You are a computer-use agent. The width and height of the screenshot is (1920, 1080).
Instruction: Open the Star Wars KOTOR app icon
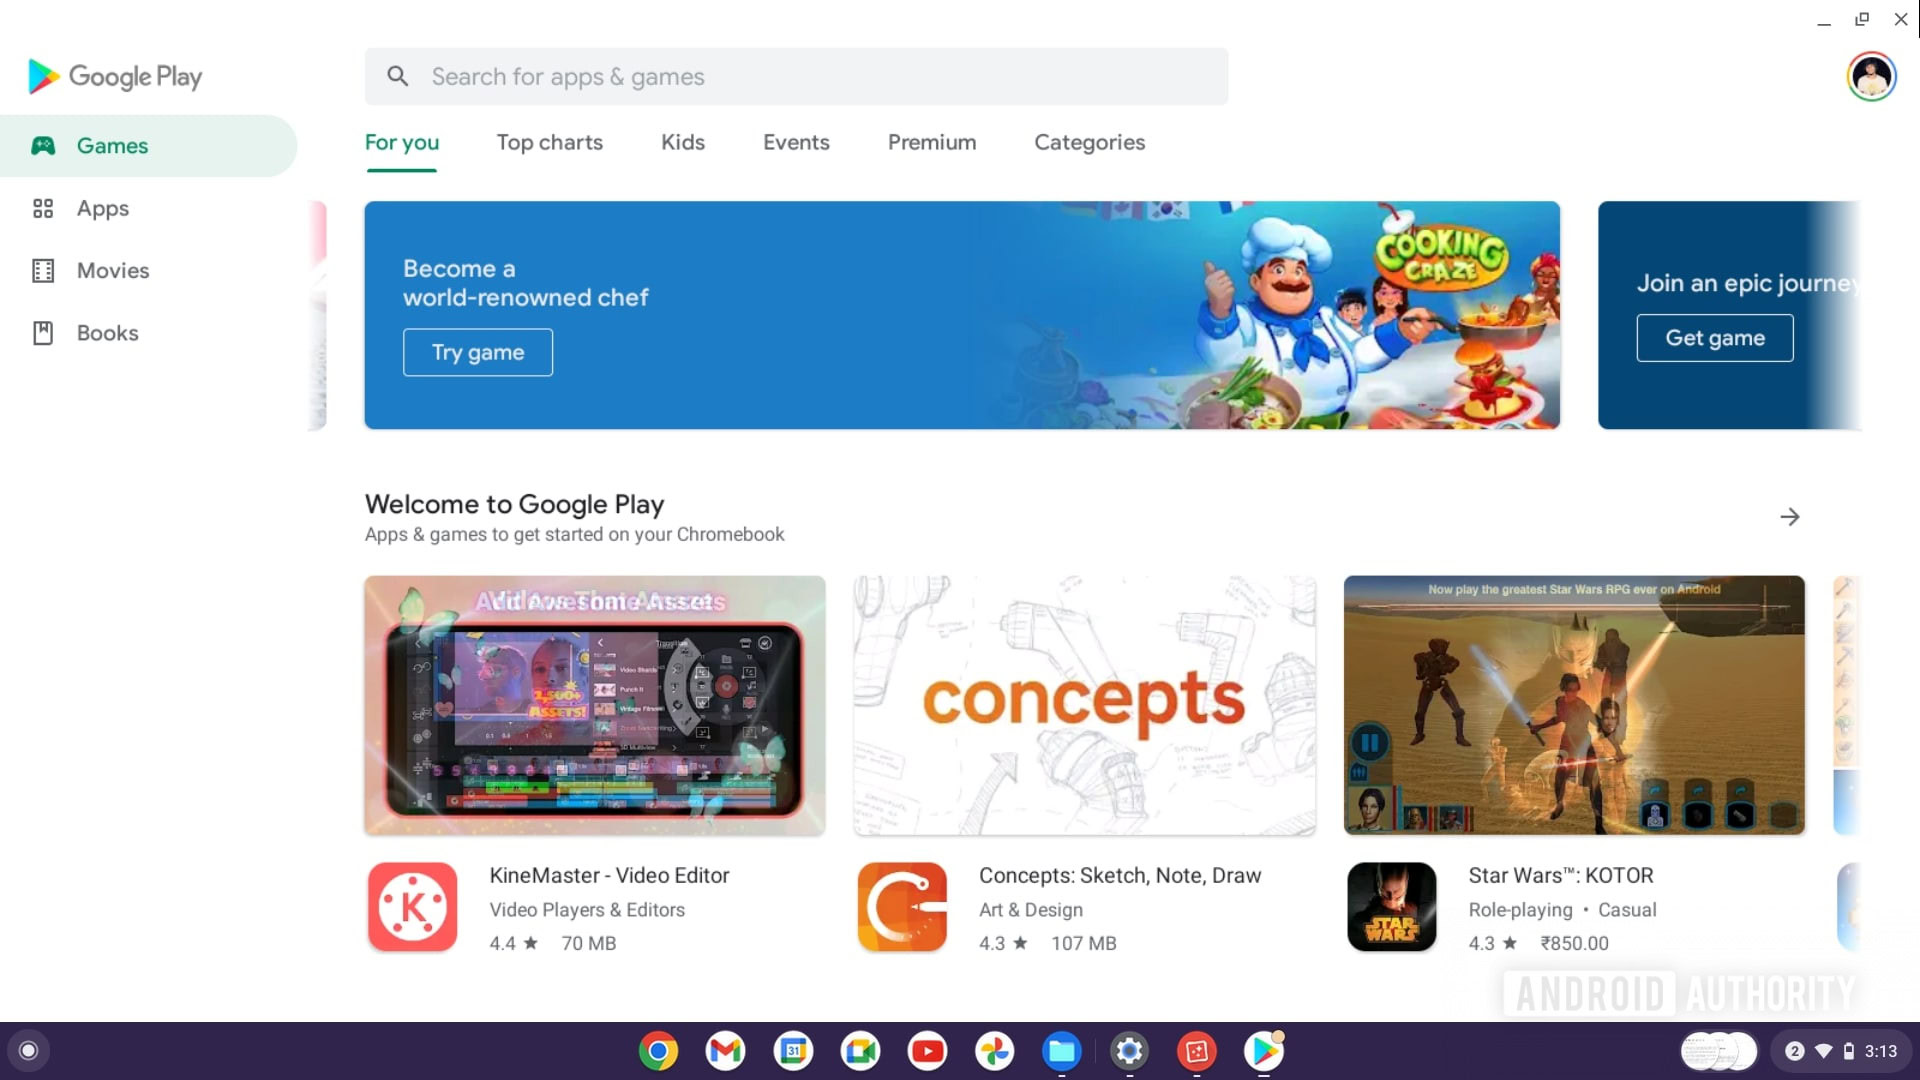(x=1391, y=907)
